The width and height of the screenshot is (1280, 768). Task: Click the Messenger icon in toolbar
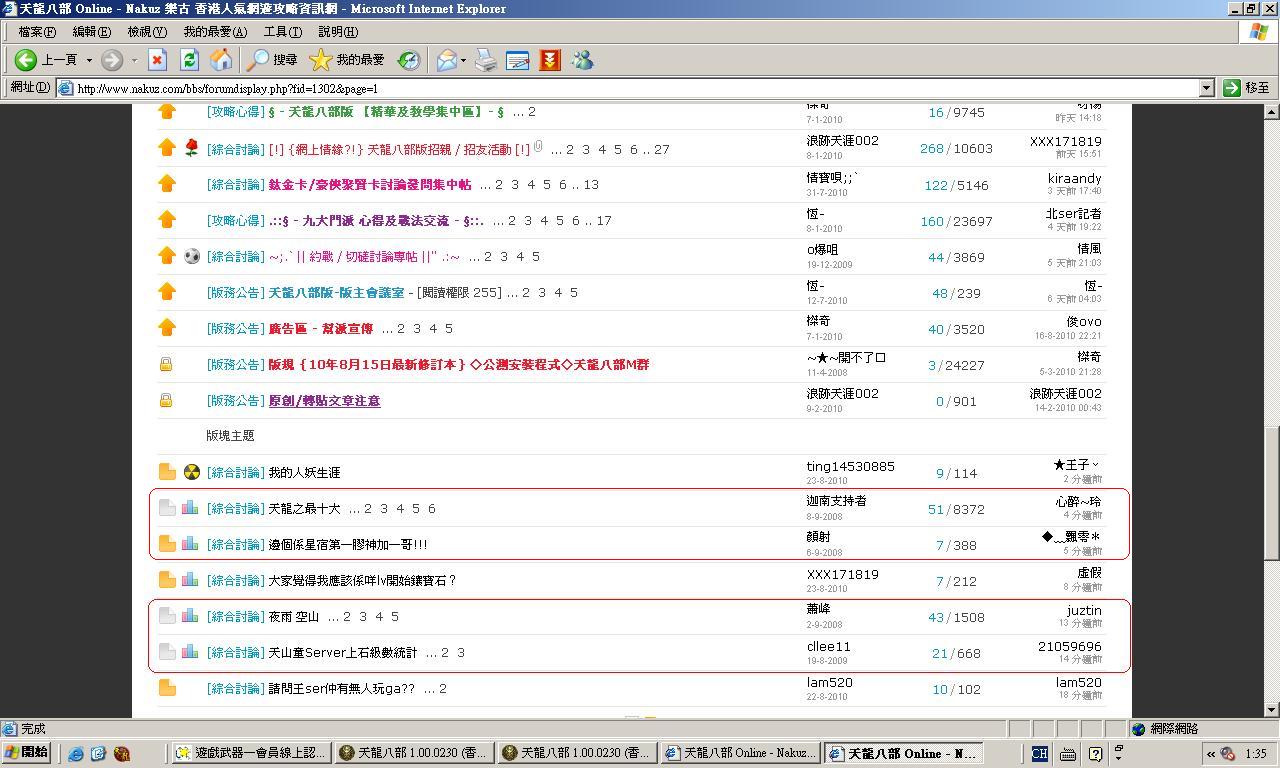coord(582,60)
